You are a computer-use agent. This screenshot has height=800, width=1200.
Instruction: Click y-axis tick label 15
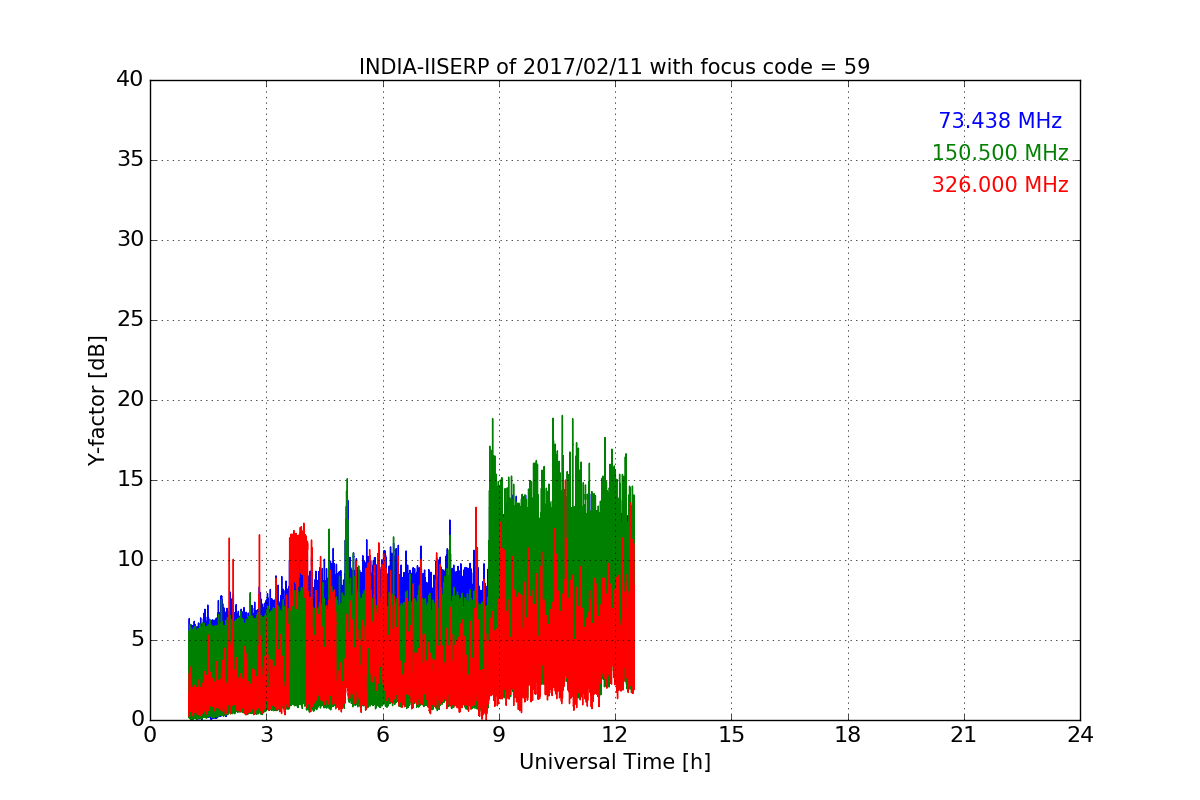pyautogui.click(x=130, y=480)
